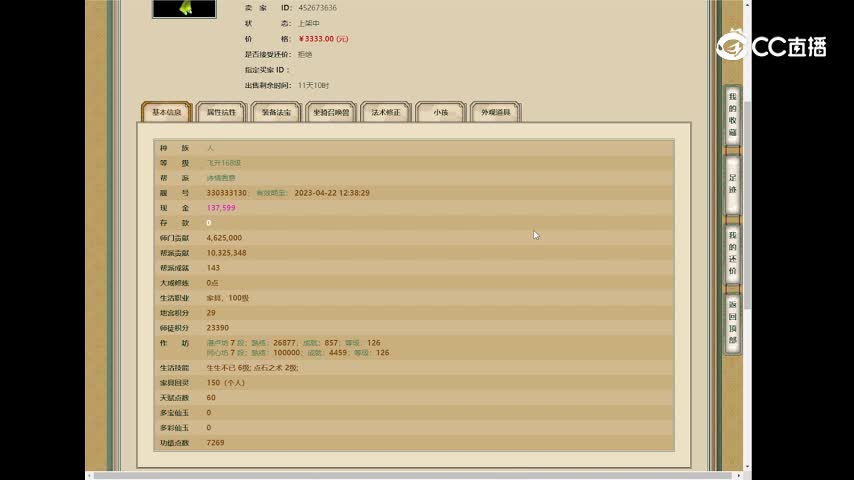The height and width of the screenshot is (480, 854).
Task: Switch to the 法术修正 tab
Action: pyautogui.click(x=385, y=113)
